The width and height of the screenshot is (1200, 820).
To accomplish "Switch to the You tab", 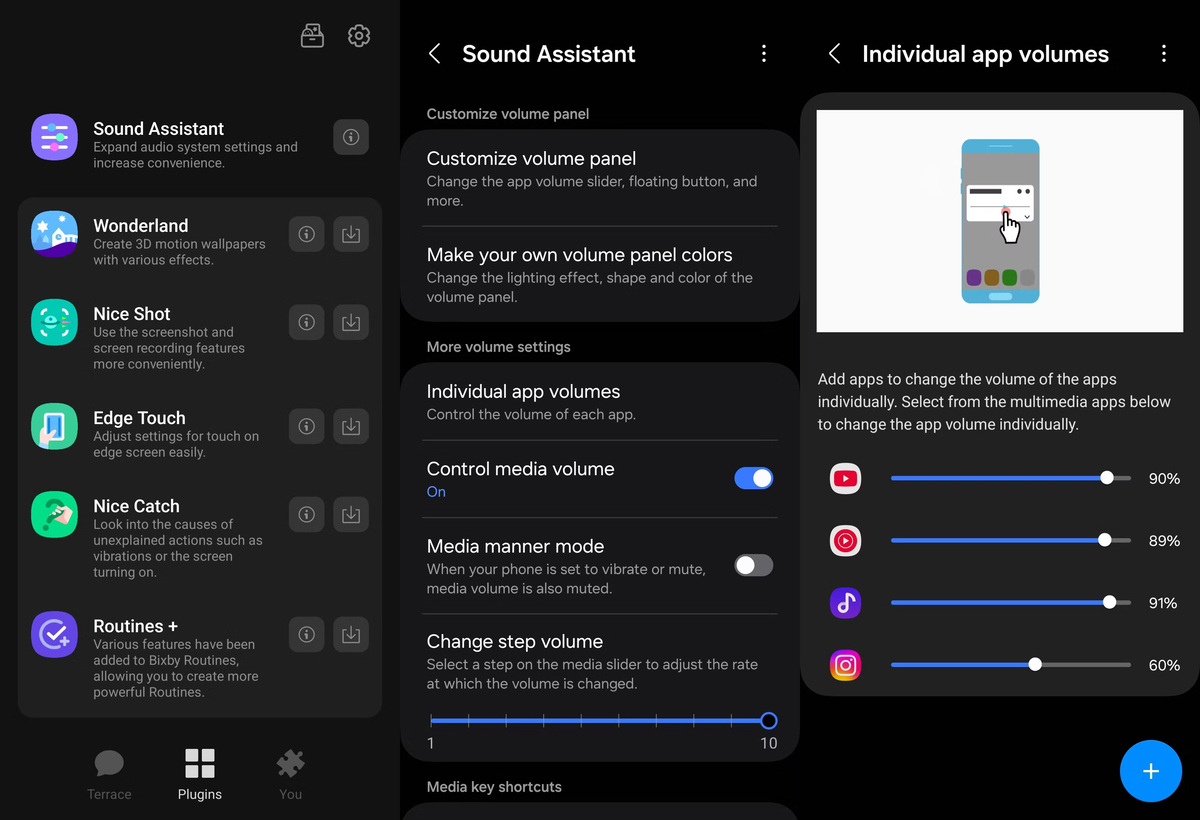I will (x=290, y=775).
